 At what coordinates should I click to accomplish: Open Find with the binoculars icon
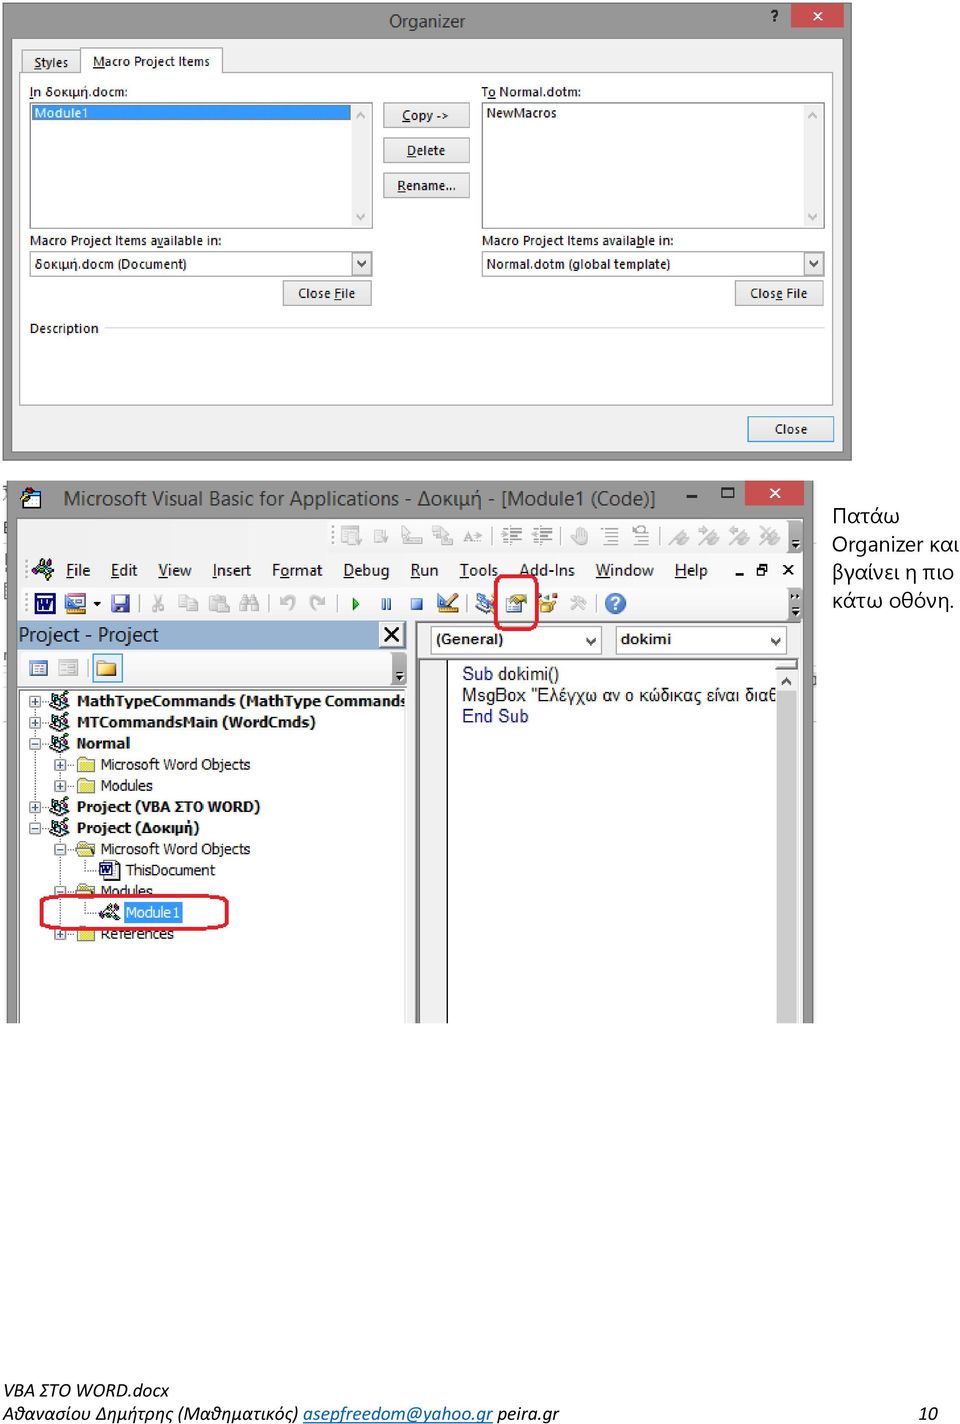249,603
